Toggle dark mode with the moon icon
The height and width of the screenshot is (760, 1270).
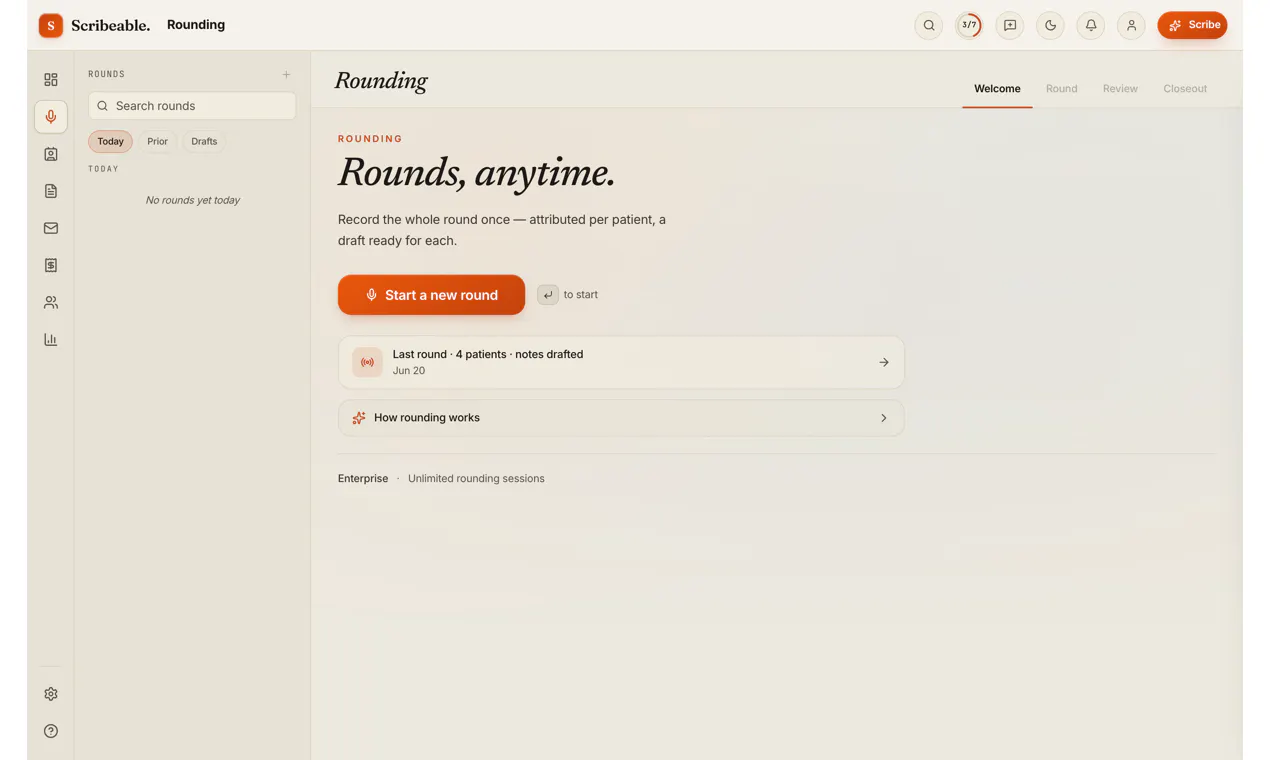pos(1050,25)
